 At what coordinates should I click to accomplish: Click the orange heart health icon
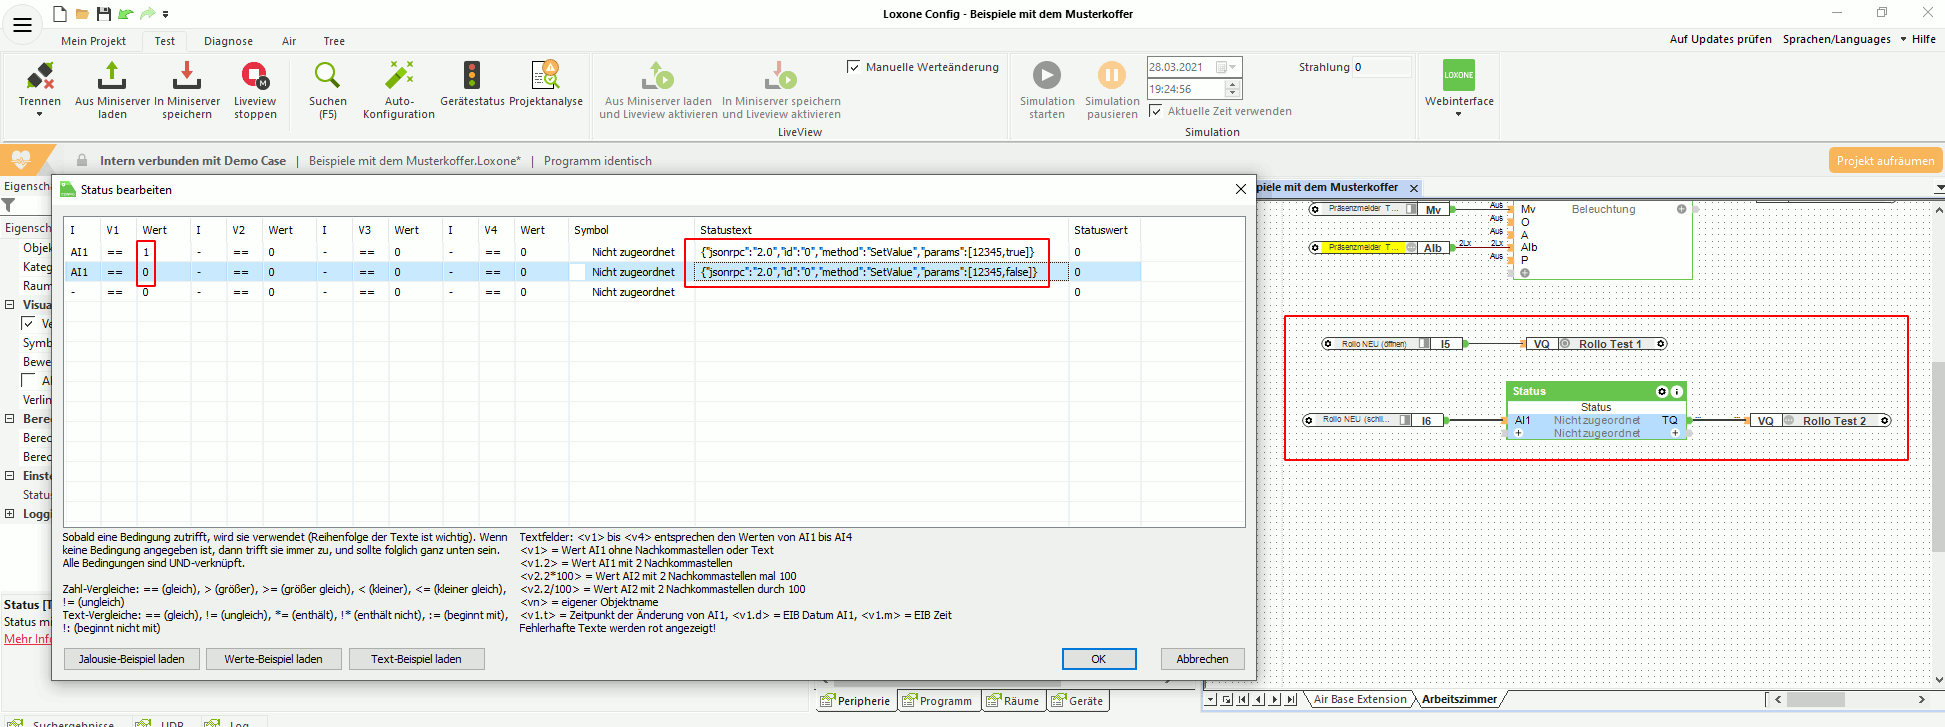coord(21,160)
